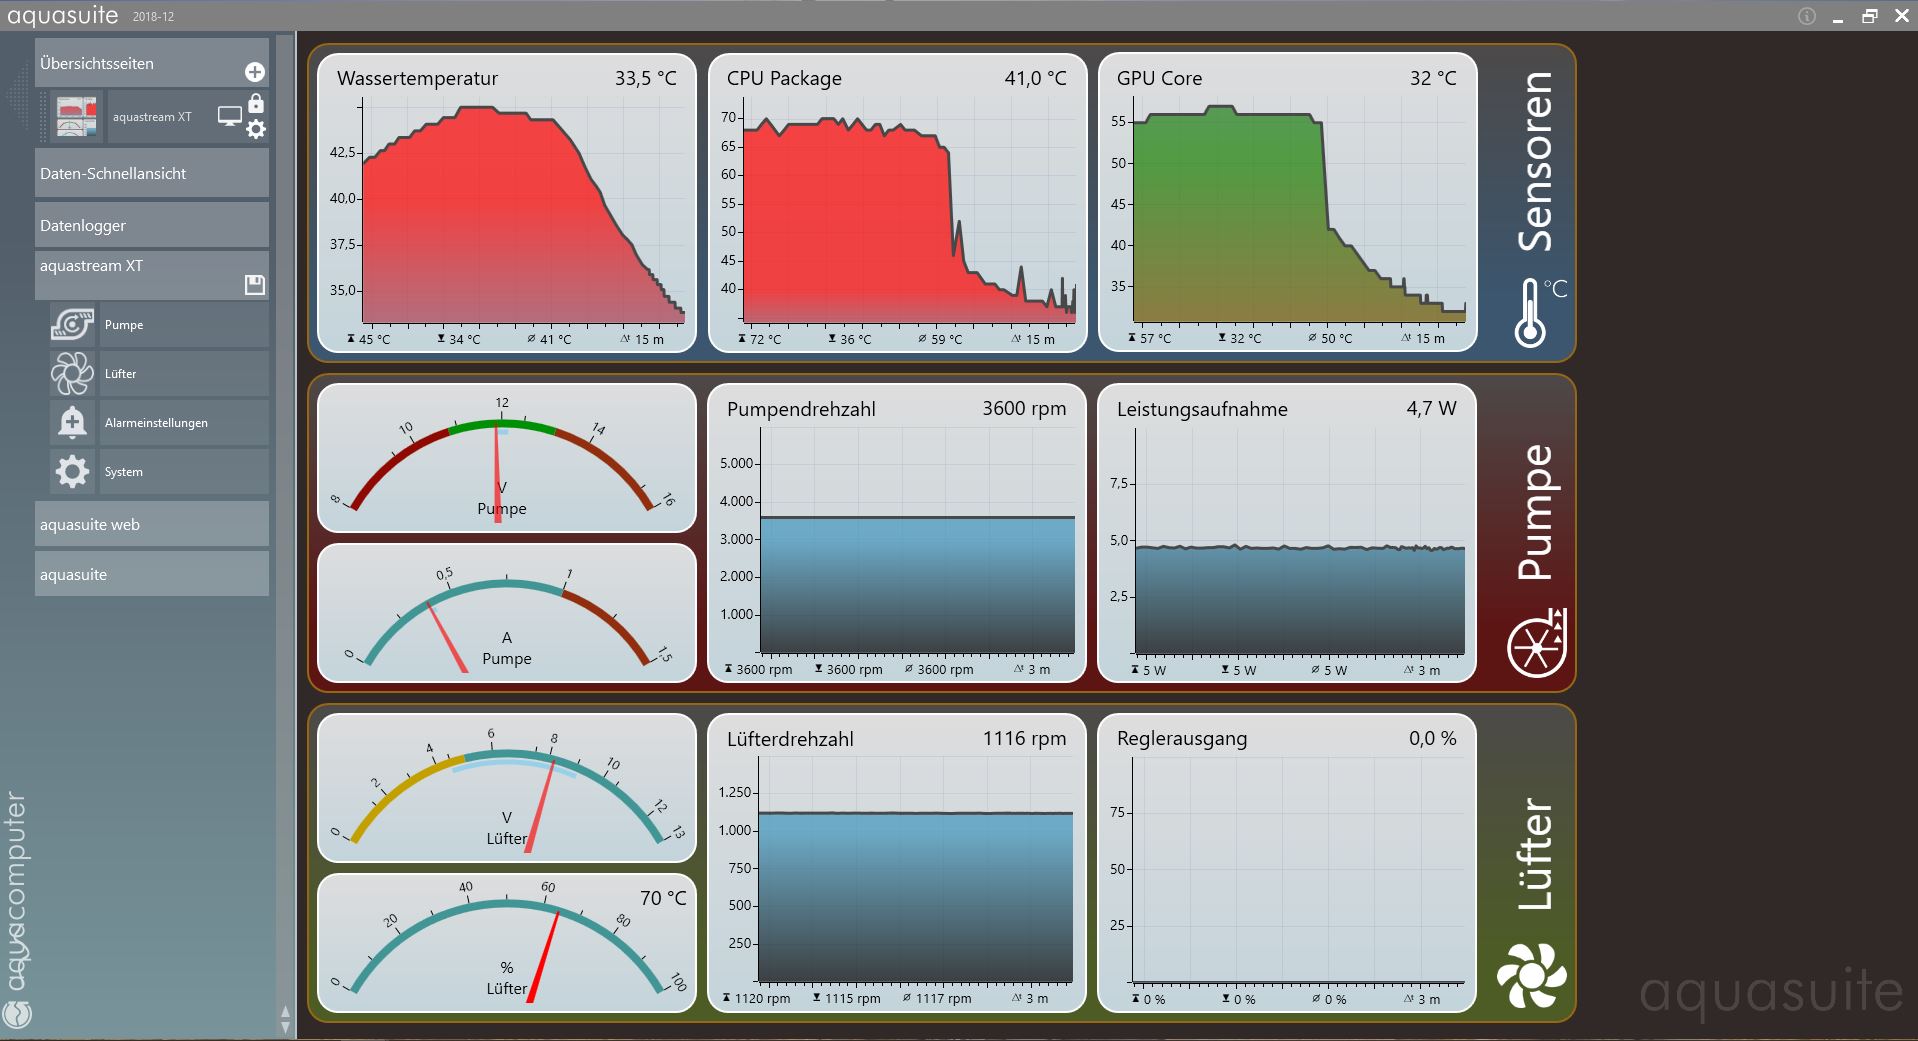Screen dimensions: 1918x1041
Task: Open Alarmeinstellungen via the bell icon
Action: click(70, 422)
